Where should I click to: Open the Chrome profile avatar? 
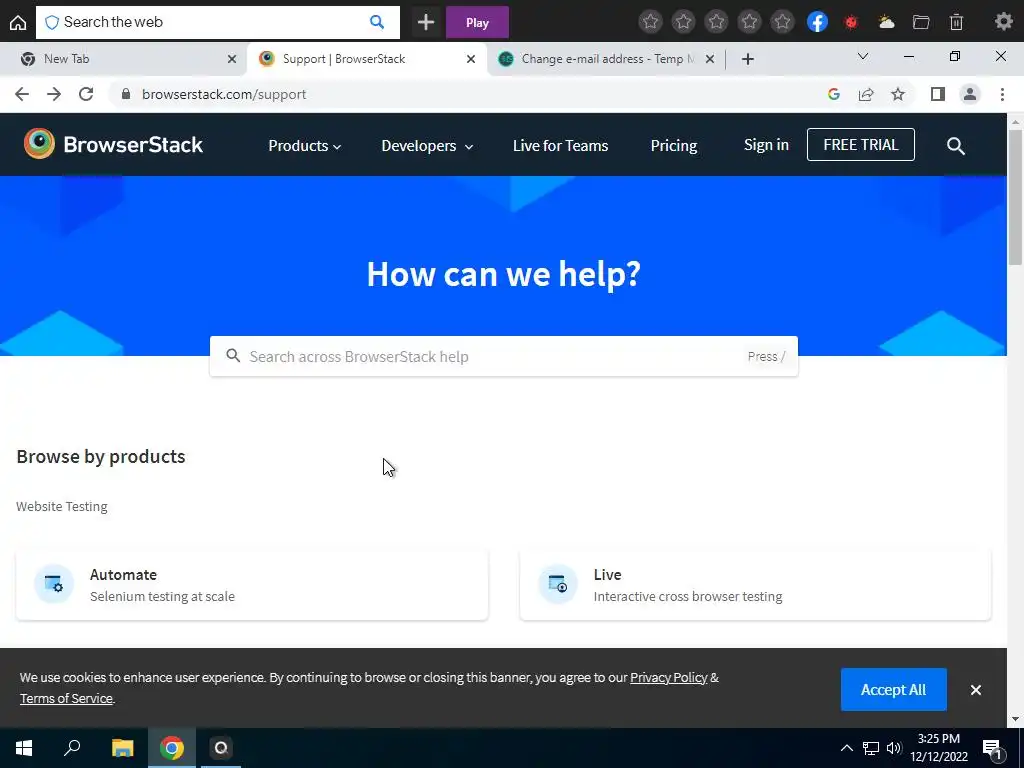pos(970,94)
